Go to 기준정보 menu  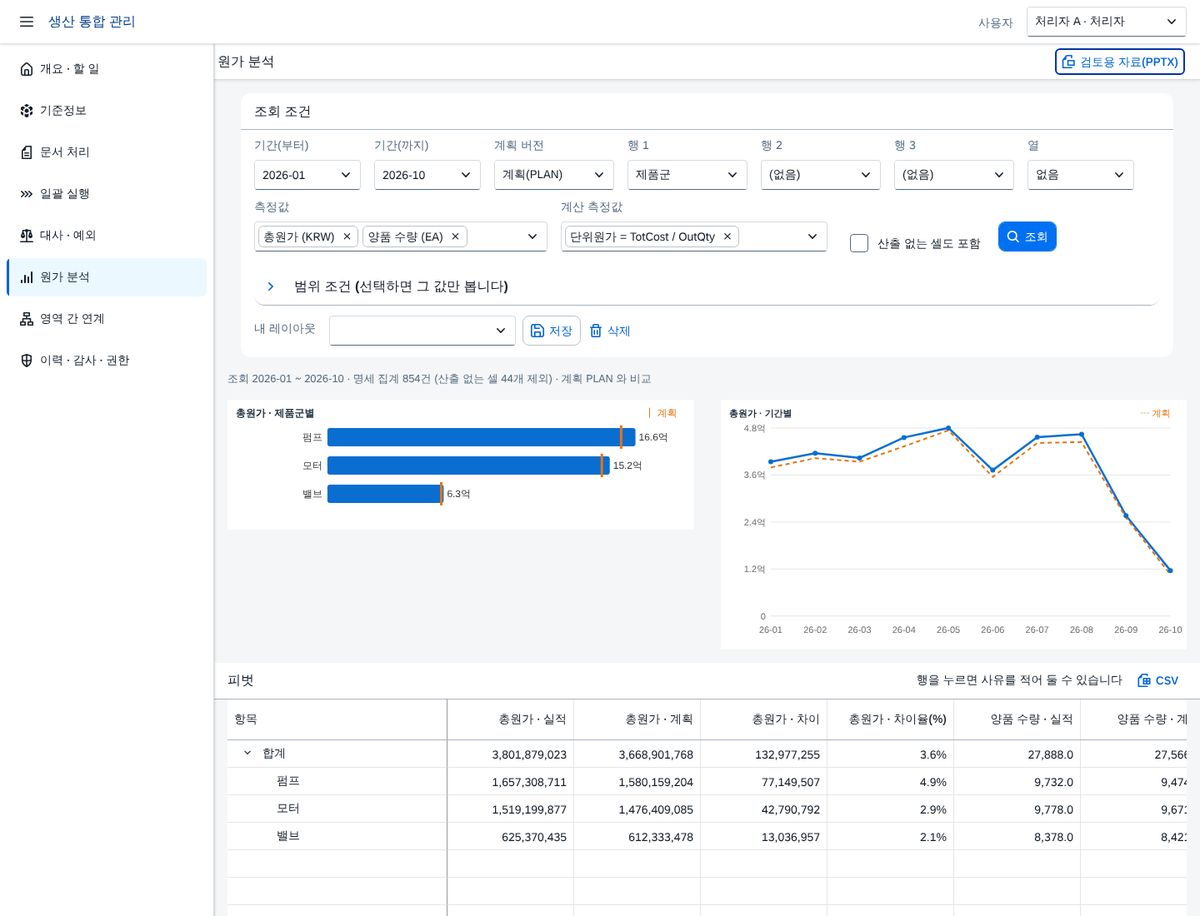[x=107, y=111]
